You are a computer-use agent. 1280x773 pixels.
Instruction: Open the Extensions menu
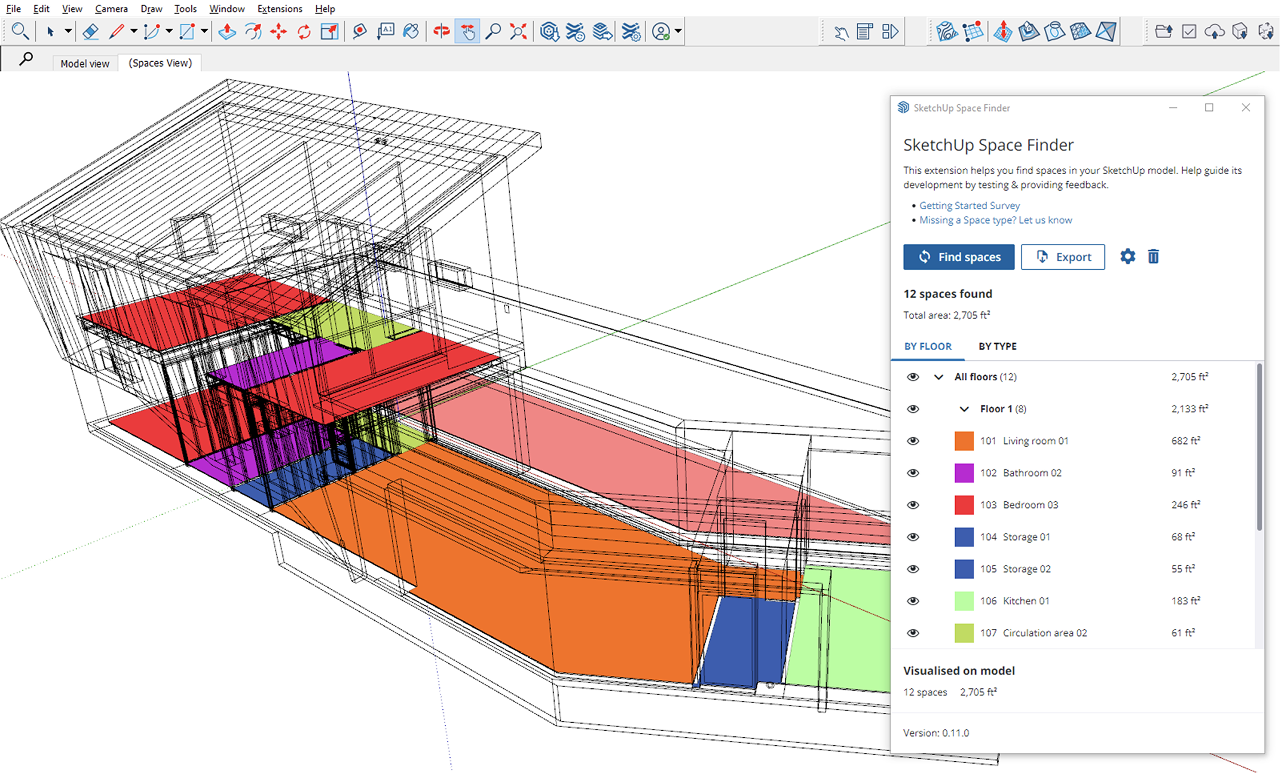click(280, 9)
